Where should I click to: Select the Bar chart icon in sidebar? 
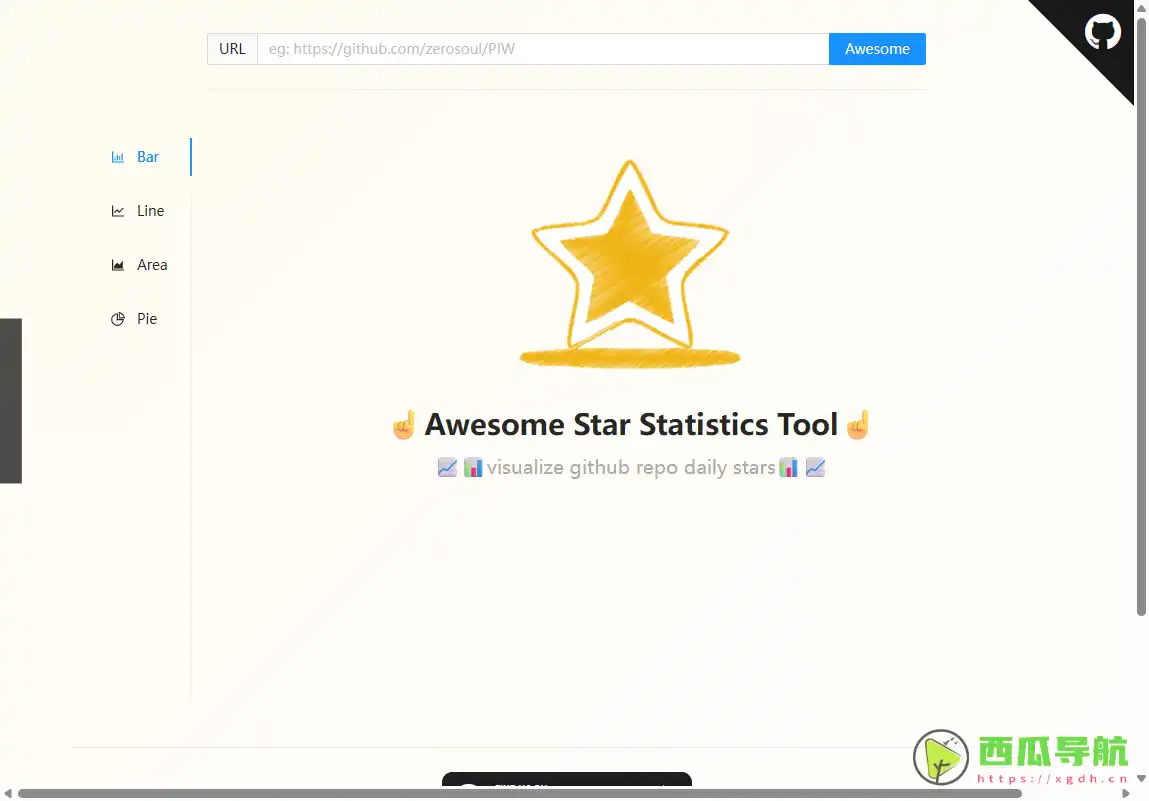117,157
